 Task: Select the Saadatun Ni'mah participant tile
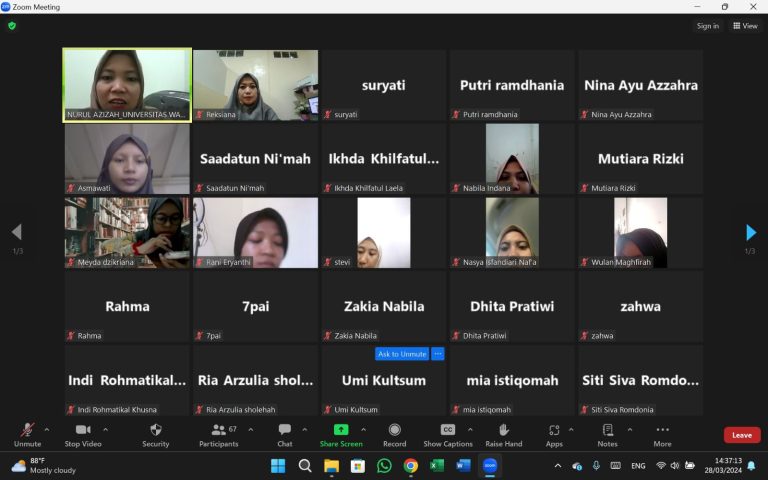(x=255, y=159)
